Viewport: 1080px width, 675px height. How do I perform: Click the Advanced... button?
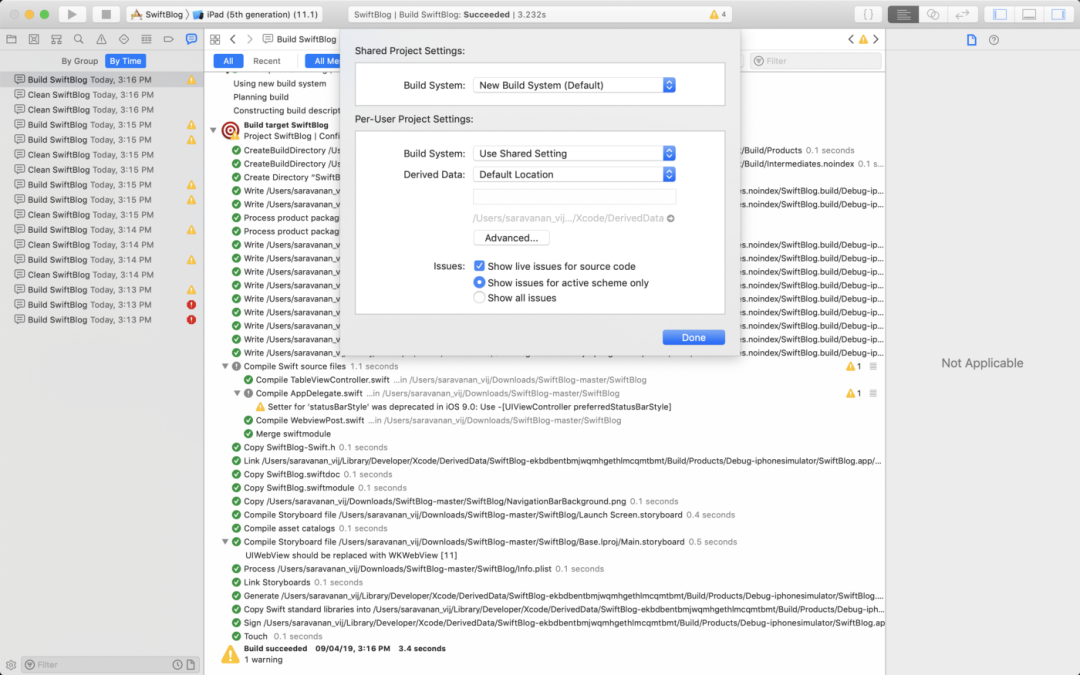click(x=511, y=238)
